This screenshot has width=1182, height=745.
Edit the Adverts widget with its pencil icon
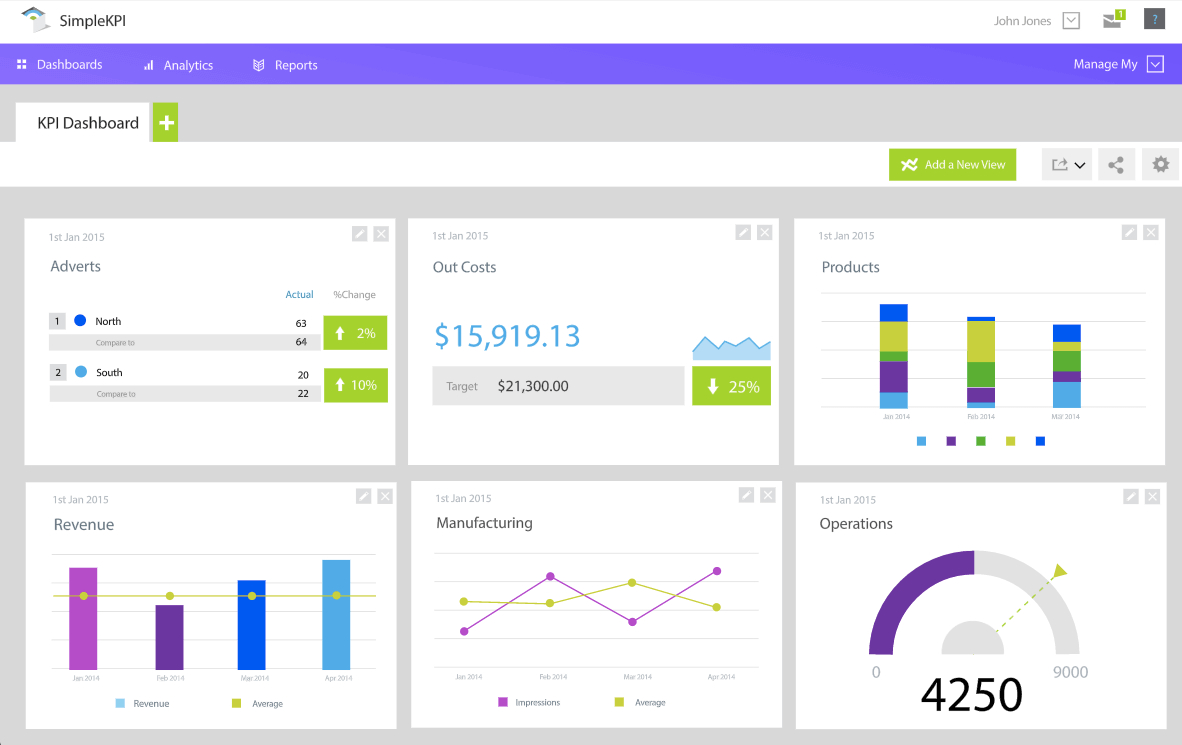[x=360, y=233]
